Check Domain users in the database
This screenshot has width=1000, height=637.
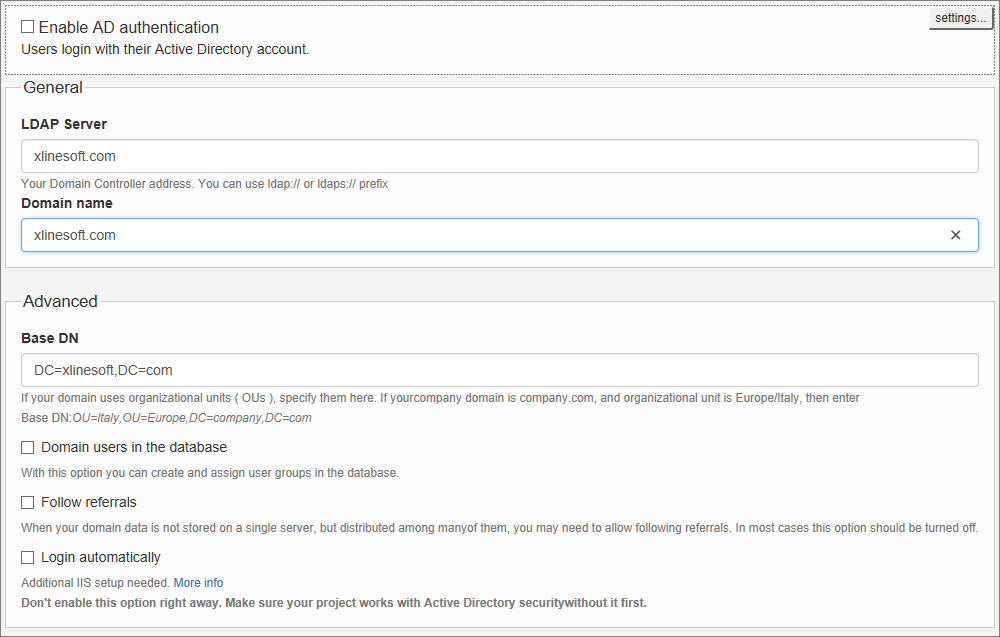[x=27, y=447]
